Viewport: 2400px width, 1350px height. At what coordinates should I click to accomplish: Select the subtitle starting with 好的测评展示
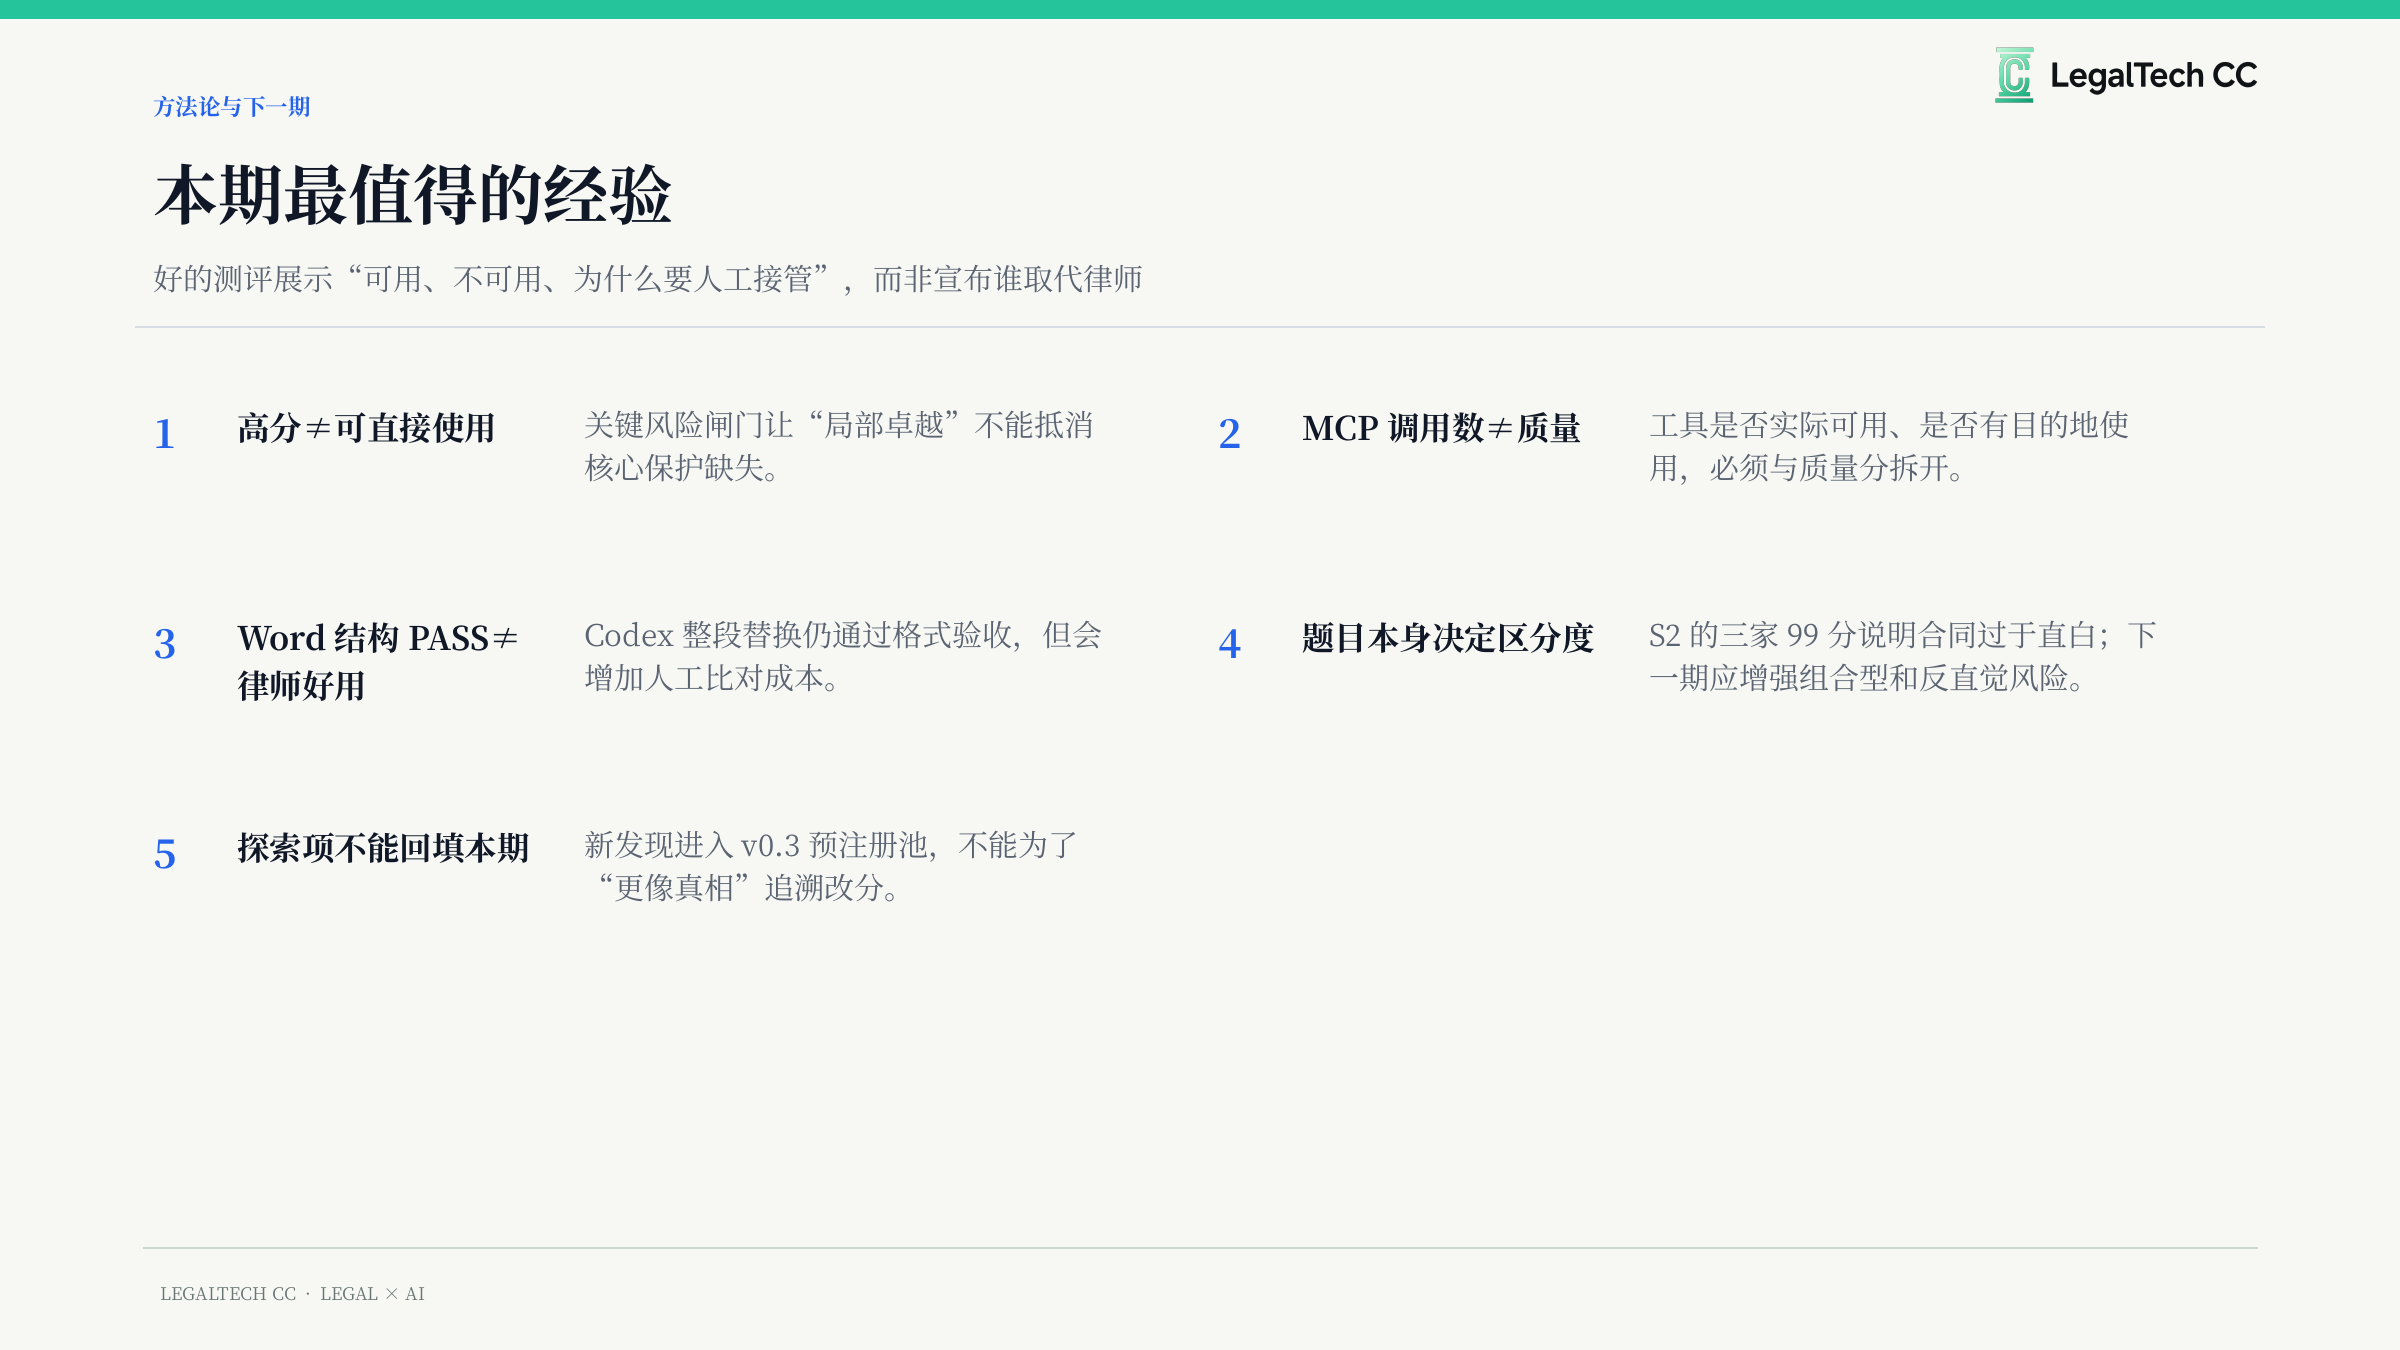pyautogui.click(x=648, y=279)
